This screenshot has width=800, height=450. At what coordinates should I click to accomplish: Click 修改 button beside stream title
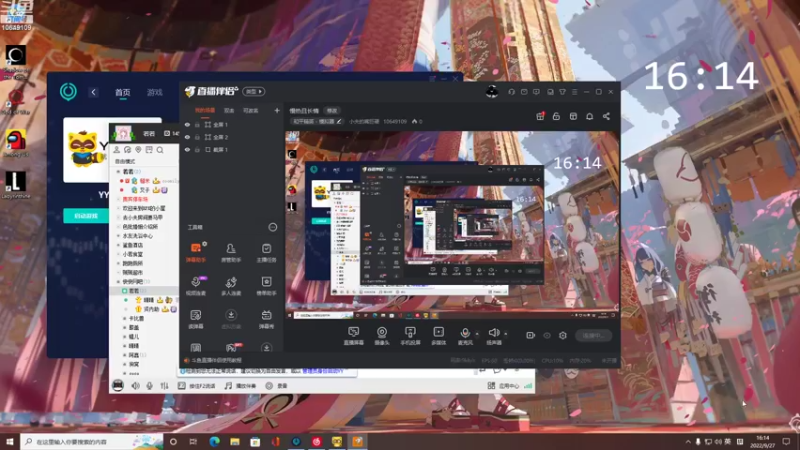(332, 111)
